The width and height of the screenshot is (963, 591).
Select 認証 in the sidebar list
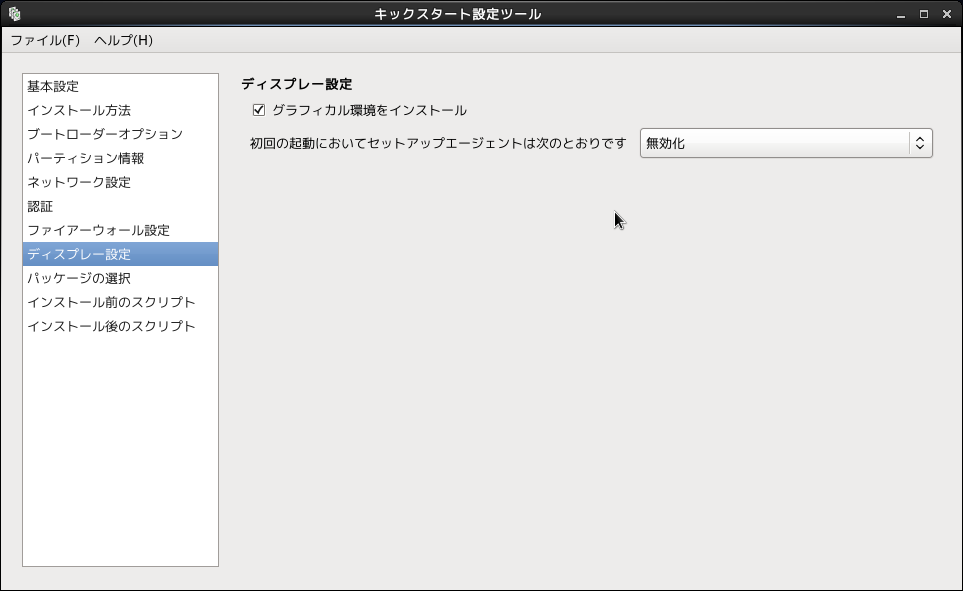(40, 206)
